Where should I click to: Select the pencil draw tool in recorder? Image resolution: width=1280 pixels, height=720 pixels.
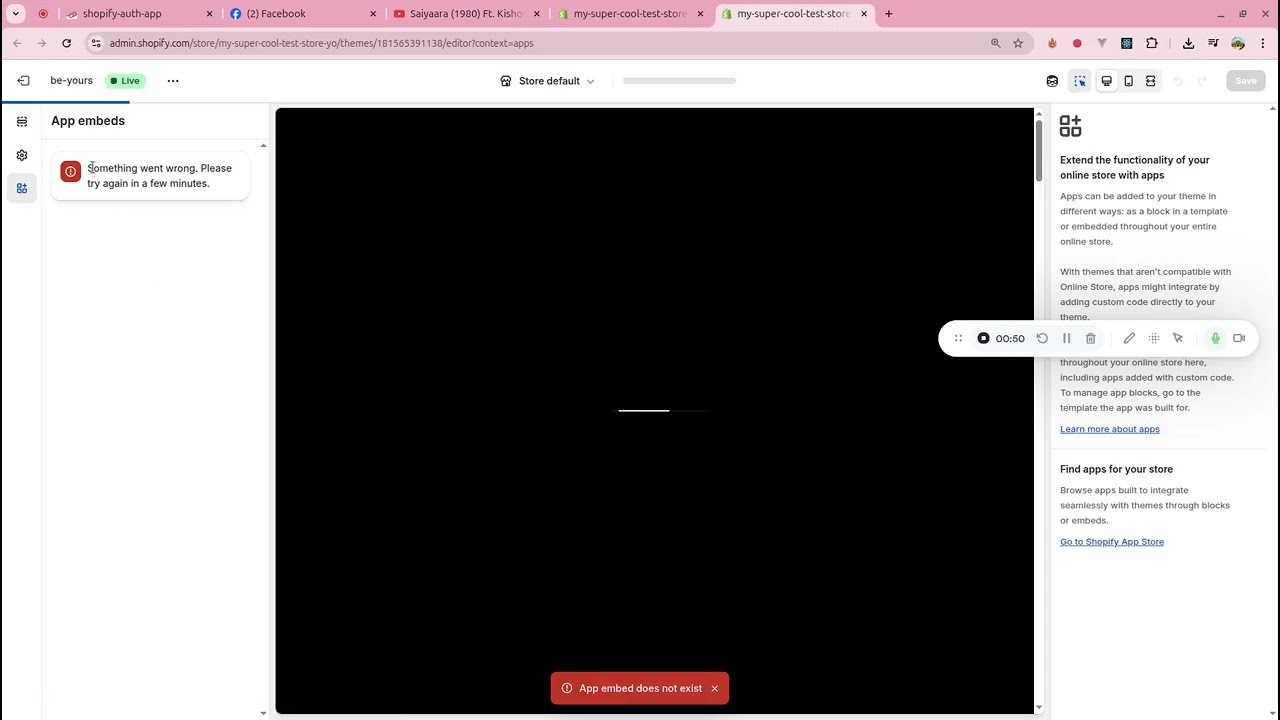[x=1129, y=338]
